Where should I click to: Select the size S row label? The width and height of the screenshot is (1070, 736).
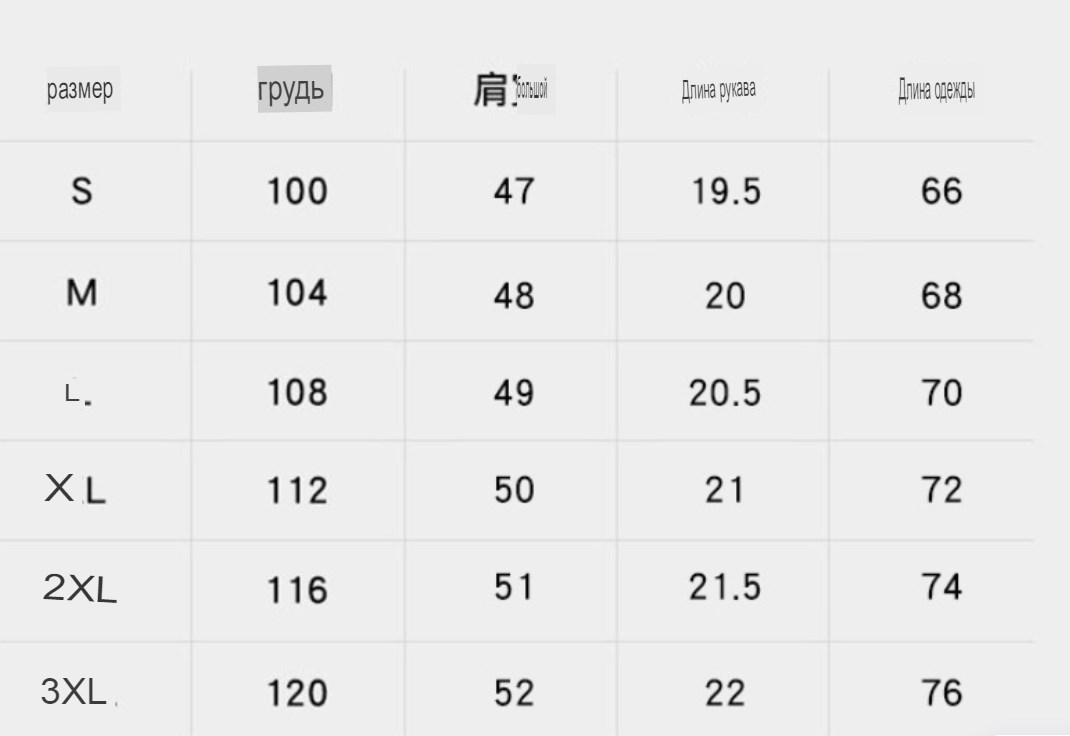[x=82, y=190]
